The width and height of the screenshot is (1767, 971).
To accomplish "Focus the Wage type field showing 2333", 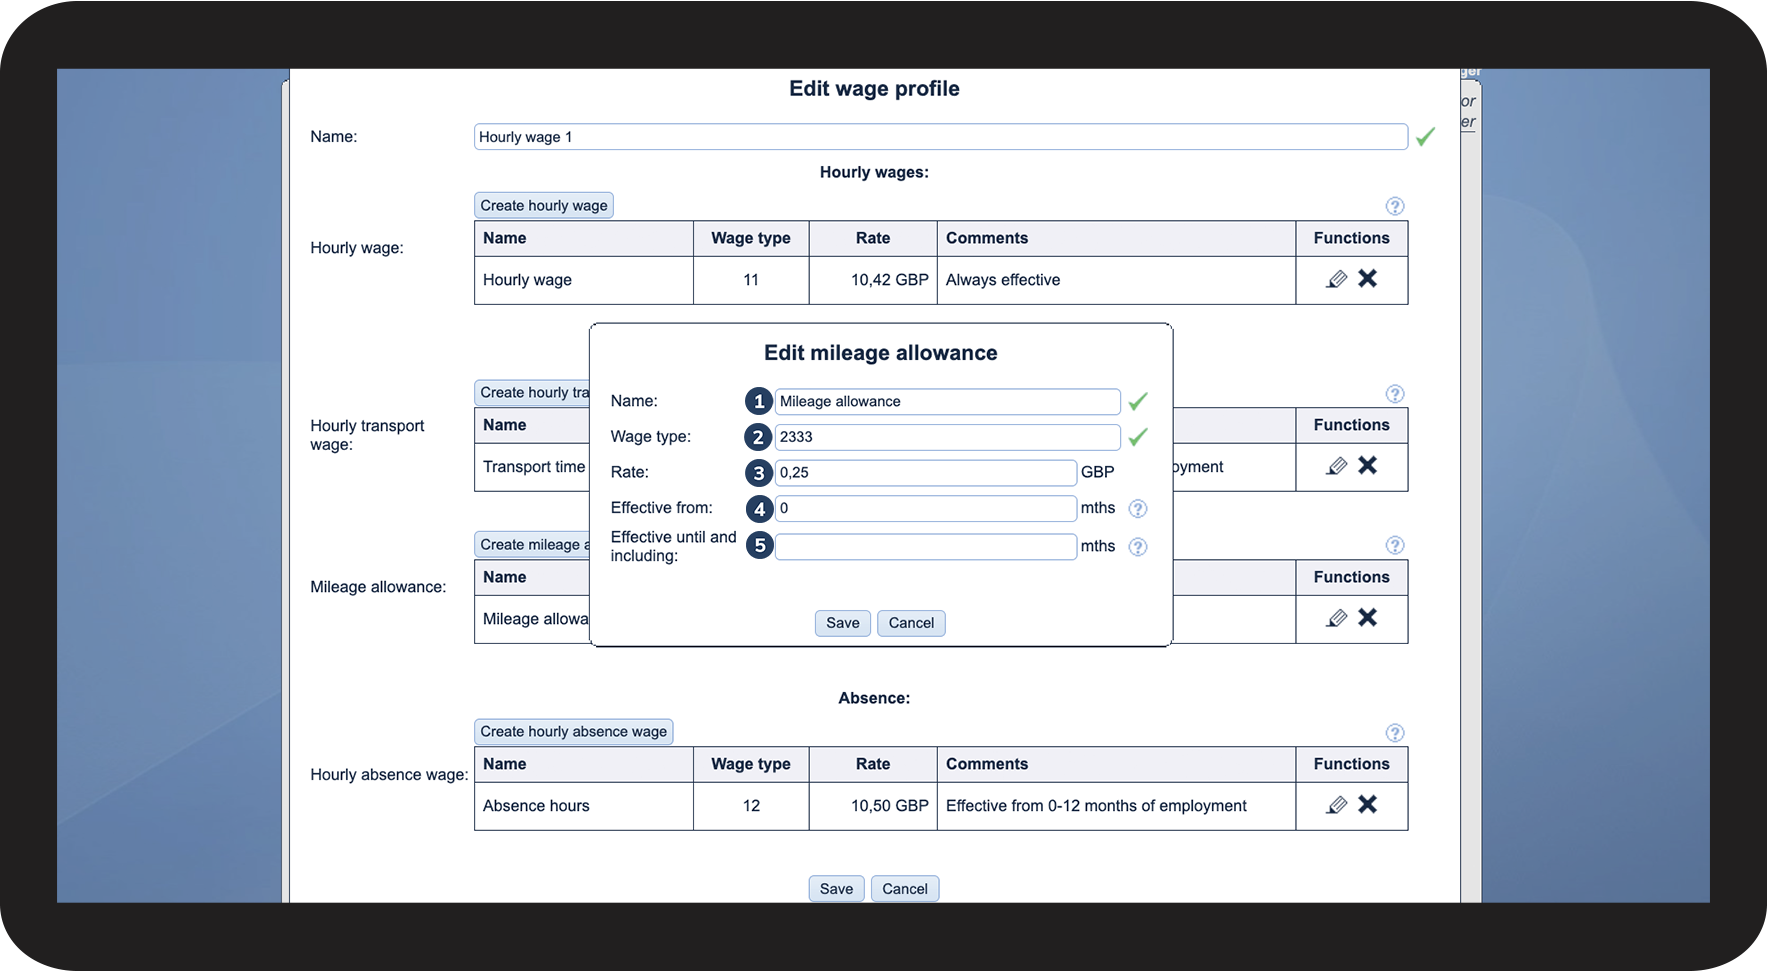I will pyautogui.click(x=947, y=437).
